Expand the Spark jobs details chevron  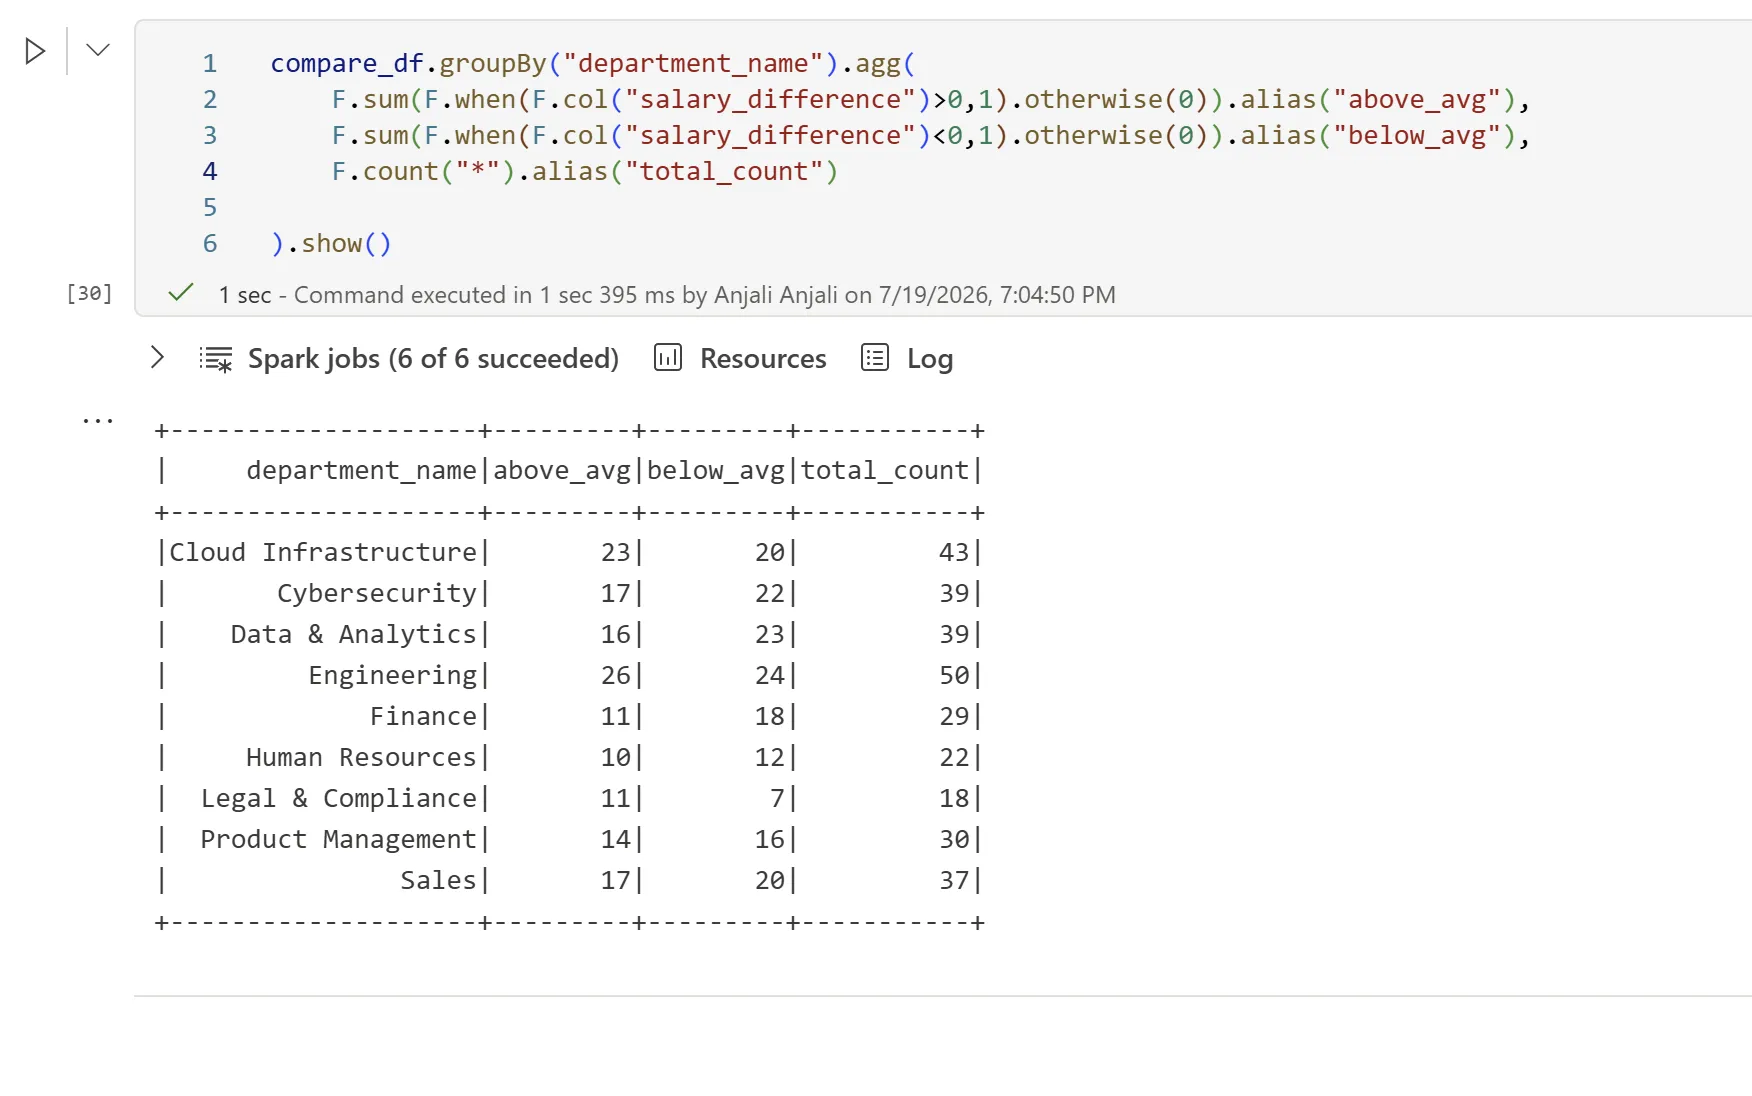point(157,358)
